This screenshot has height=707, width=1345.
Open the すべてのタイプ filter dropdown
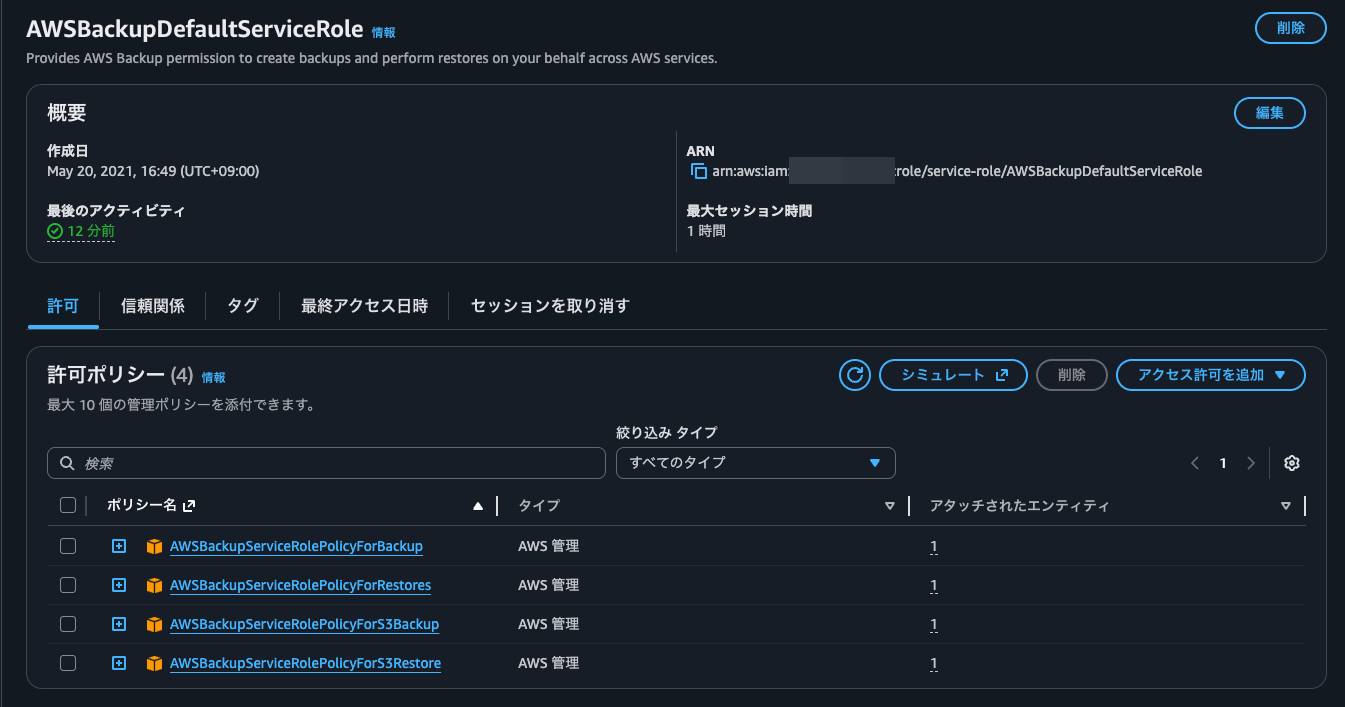755,462
